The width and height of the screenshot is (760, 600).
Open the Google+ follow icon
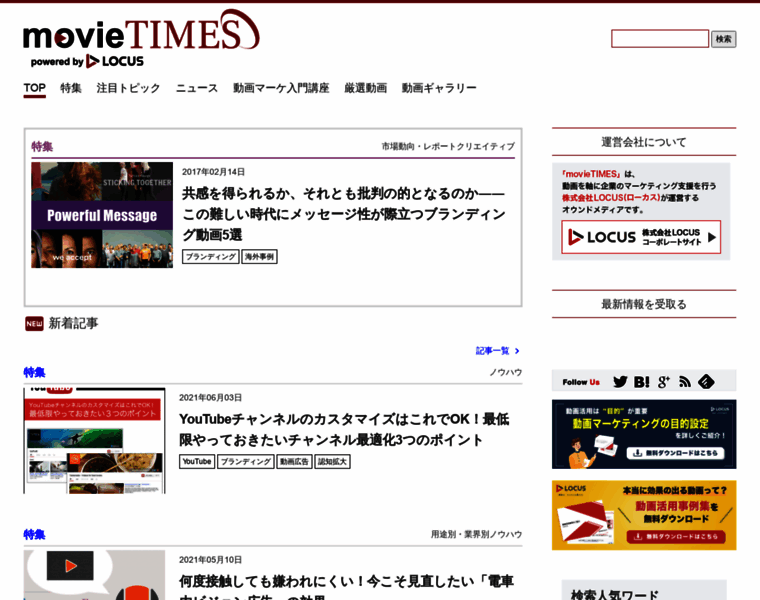pyautogui.click(x=664, y=382)
